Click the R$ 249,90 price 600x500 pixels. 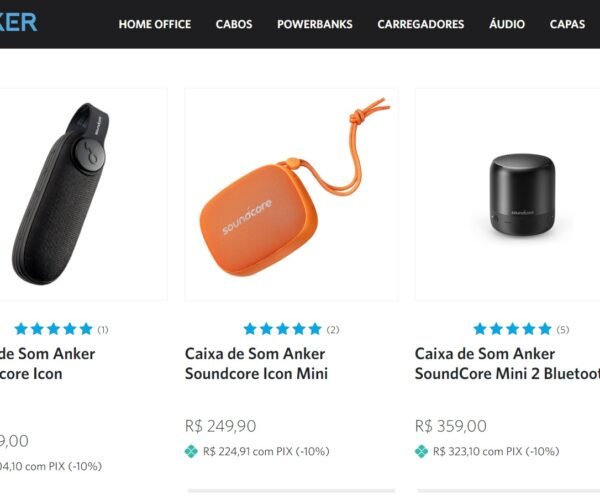220,426
